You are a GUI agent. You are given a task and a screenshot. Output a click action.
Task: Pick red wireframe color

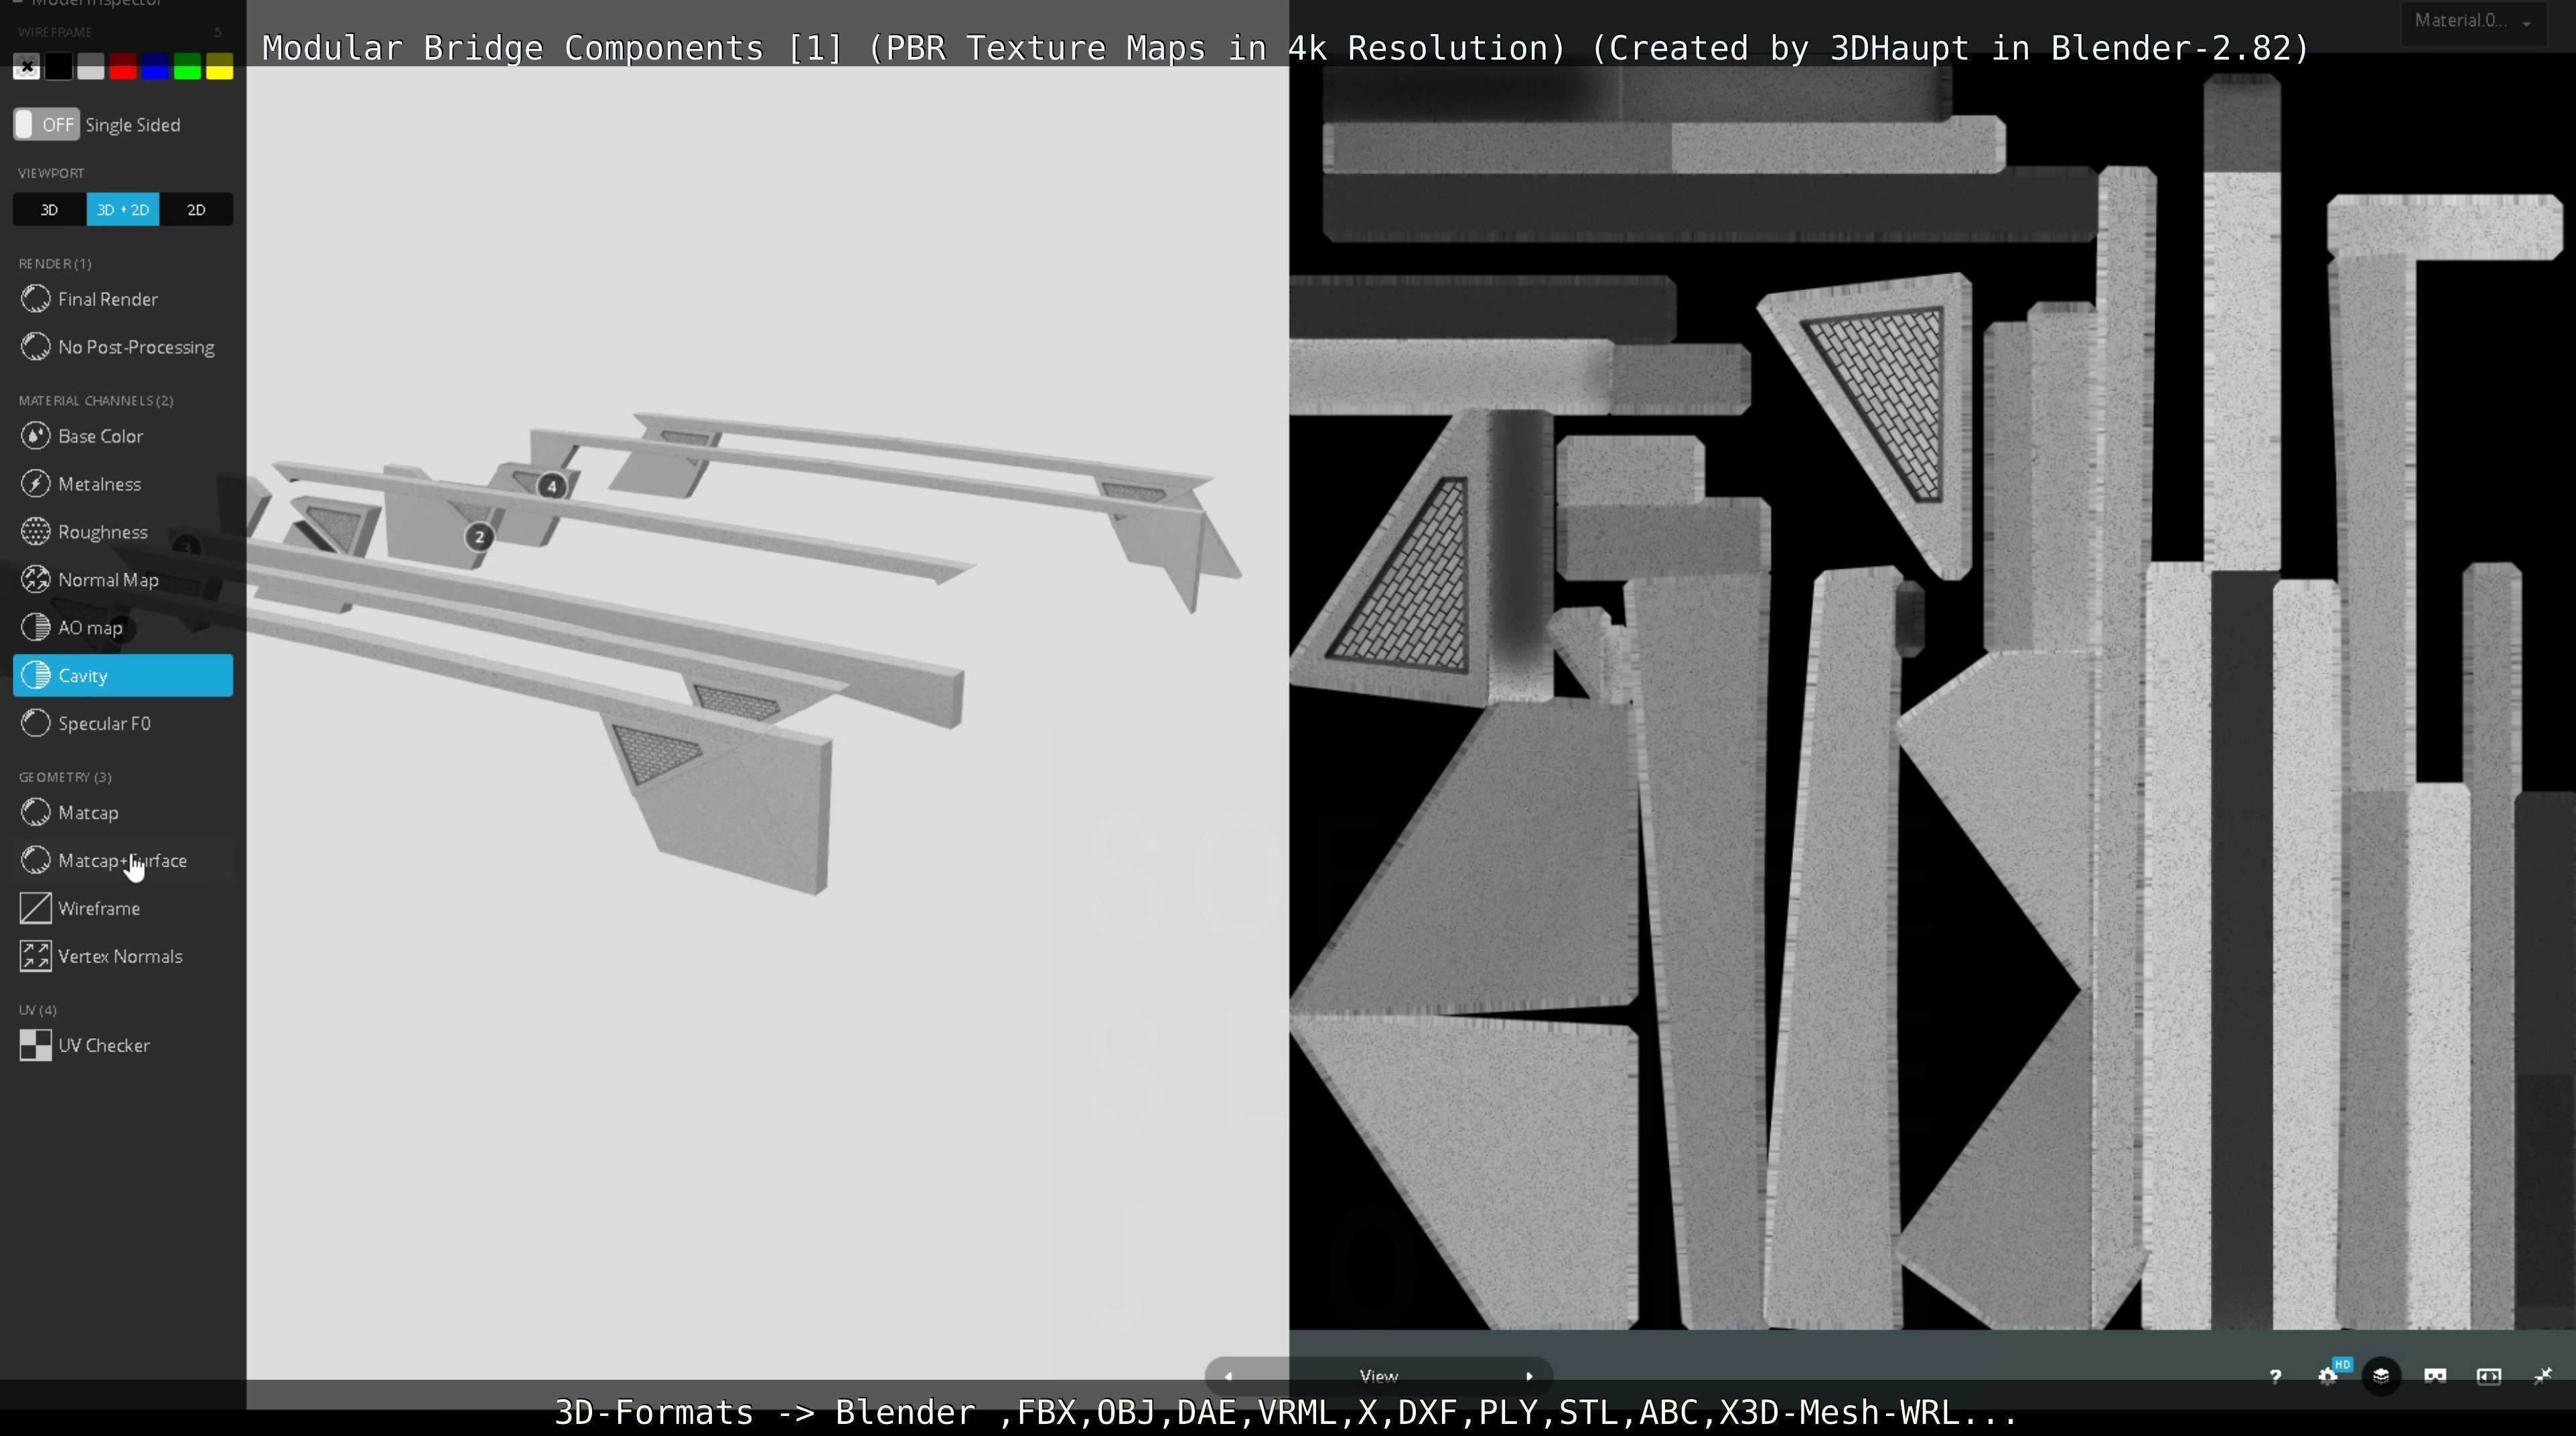[x=123, y=67]
